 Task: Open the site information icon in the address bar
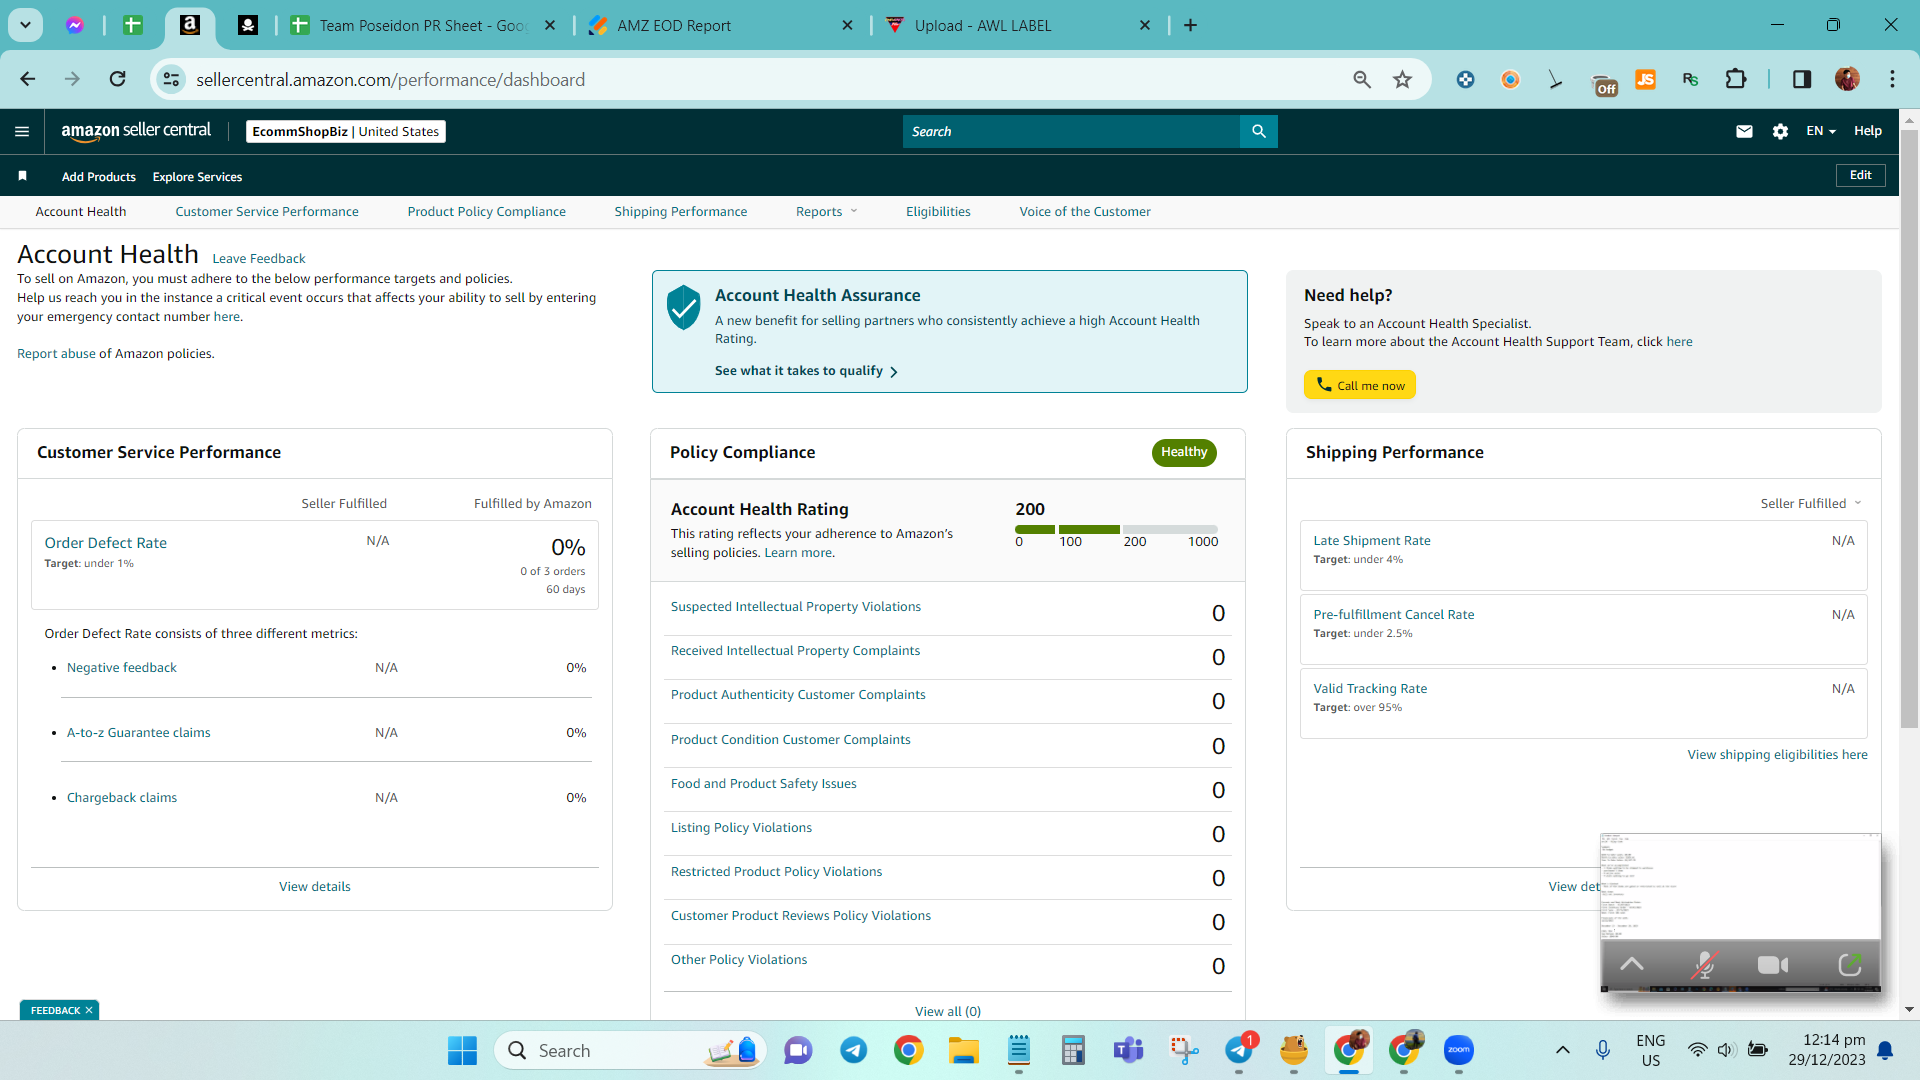172,79
